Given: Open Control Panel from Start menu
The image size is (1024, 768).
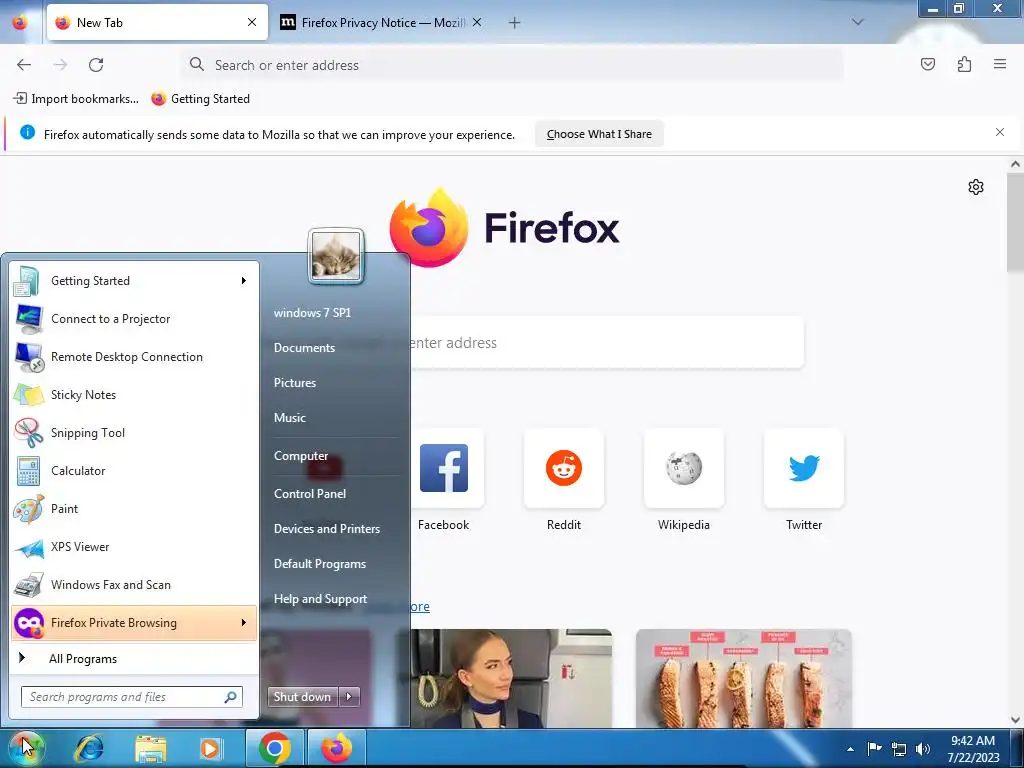Looking at the screenshot, I should pos(310,494).
